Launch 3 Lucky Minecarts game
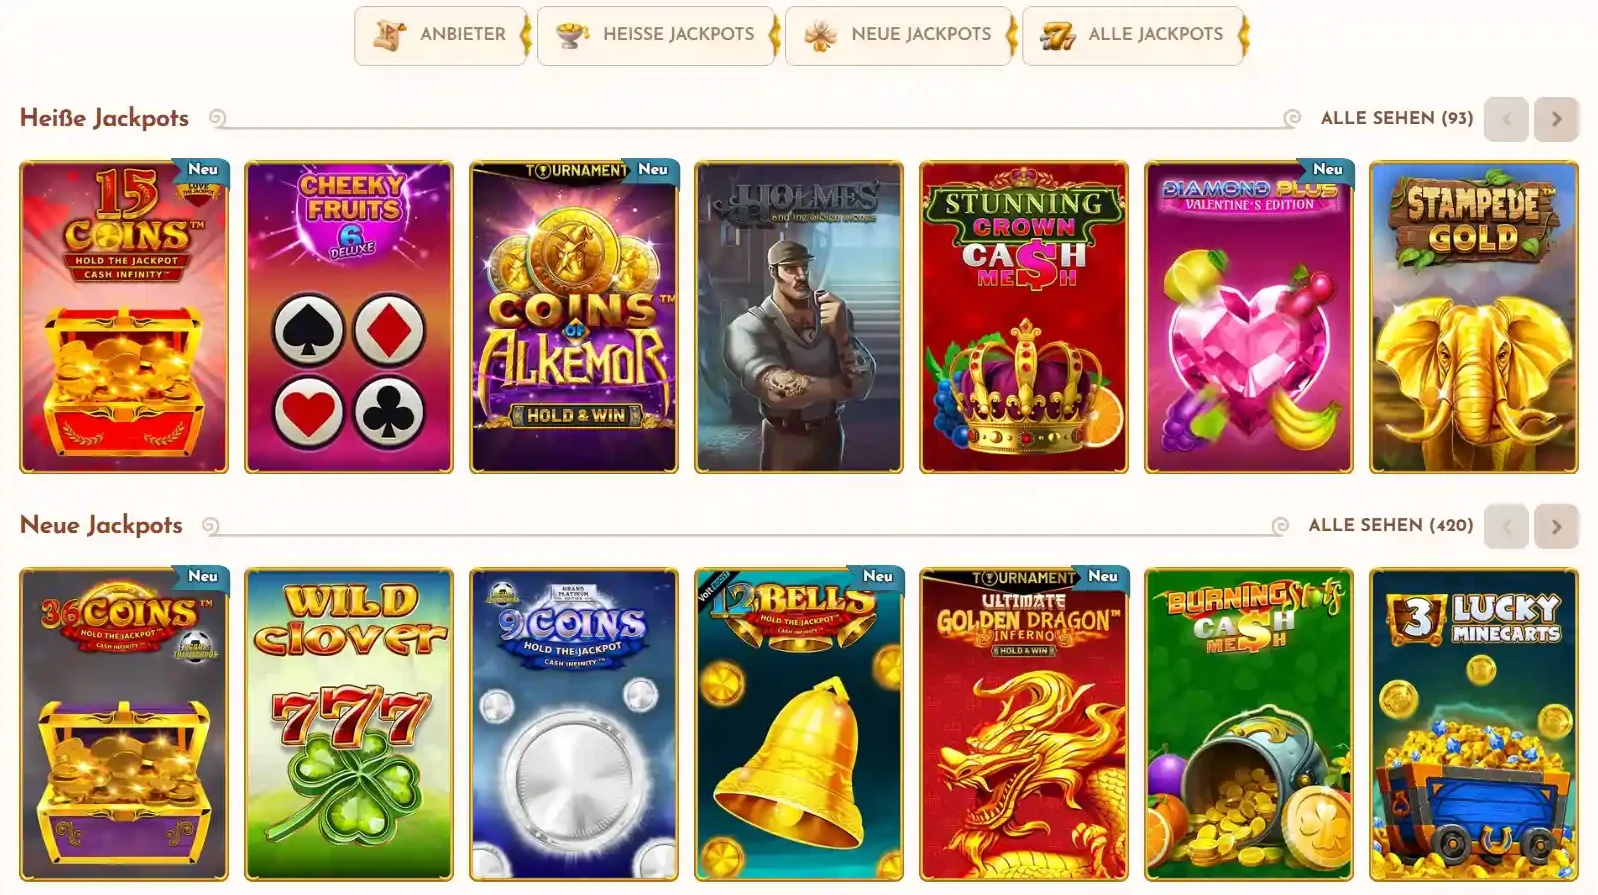The height and width of the screenshot is (895, 1598). (x=1474, y=724)
